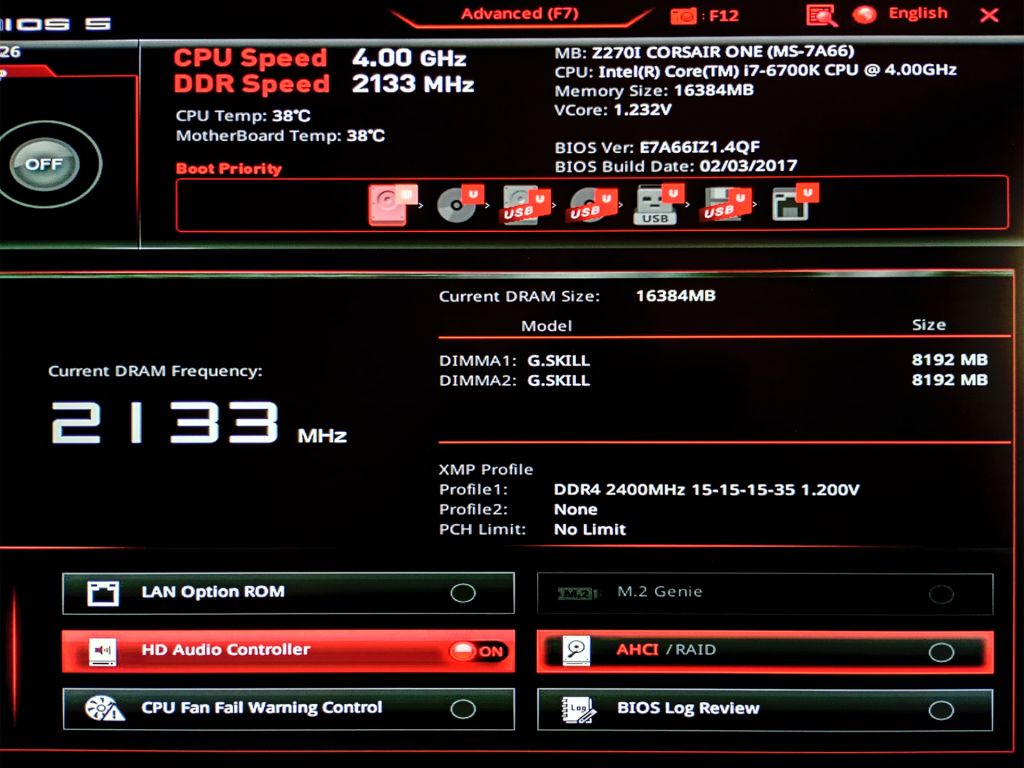The image size is (1024, 768).
Task: Click the LAN Option ROM network icon
Action: click(x=103, y=593)
